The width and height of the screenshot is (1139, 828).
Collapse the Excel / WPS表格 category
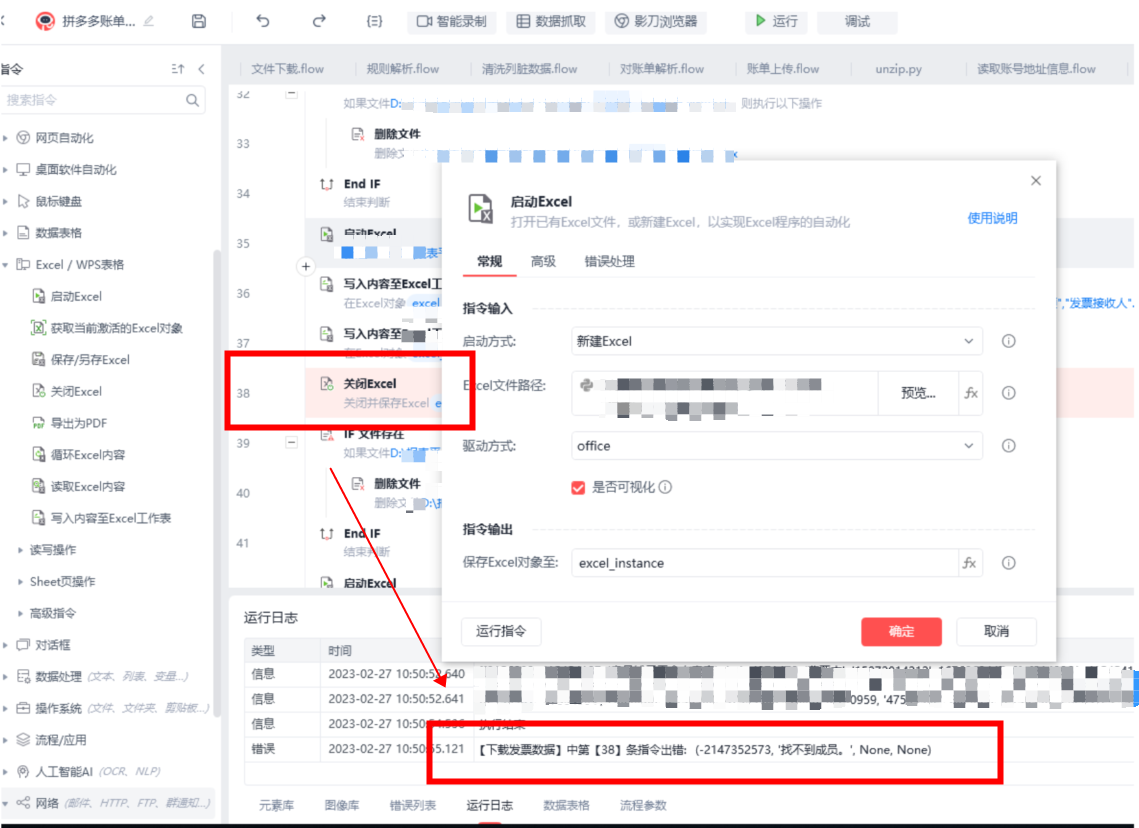[x=6, y=265]
